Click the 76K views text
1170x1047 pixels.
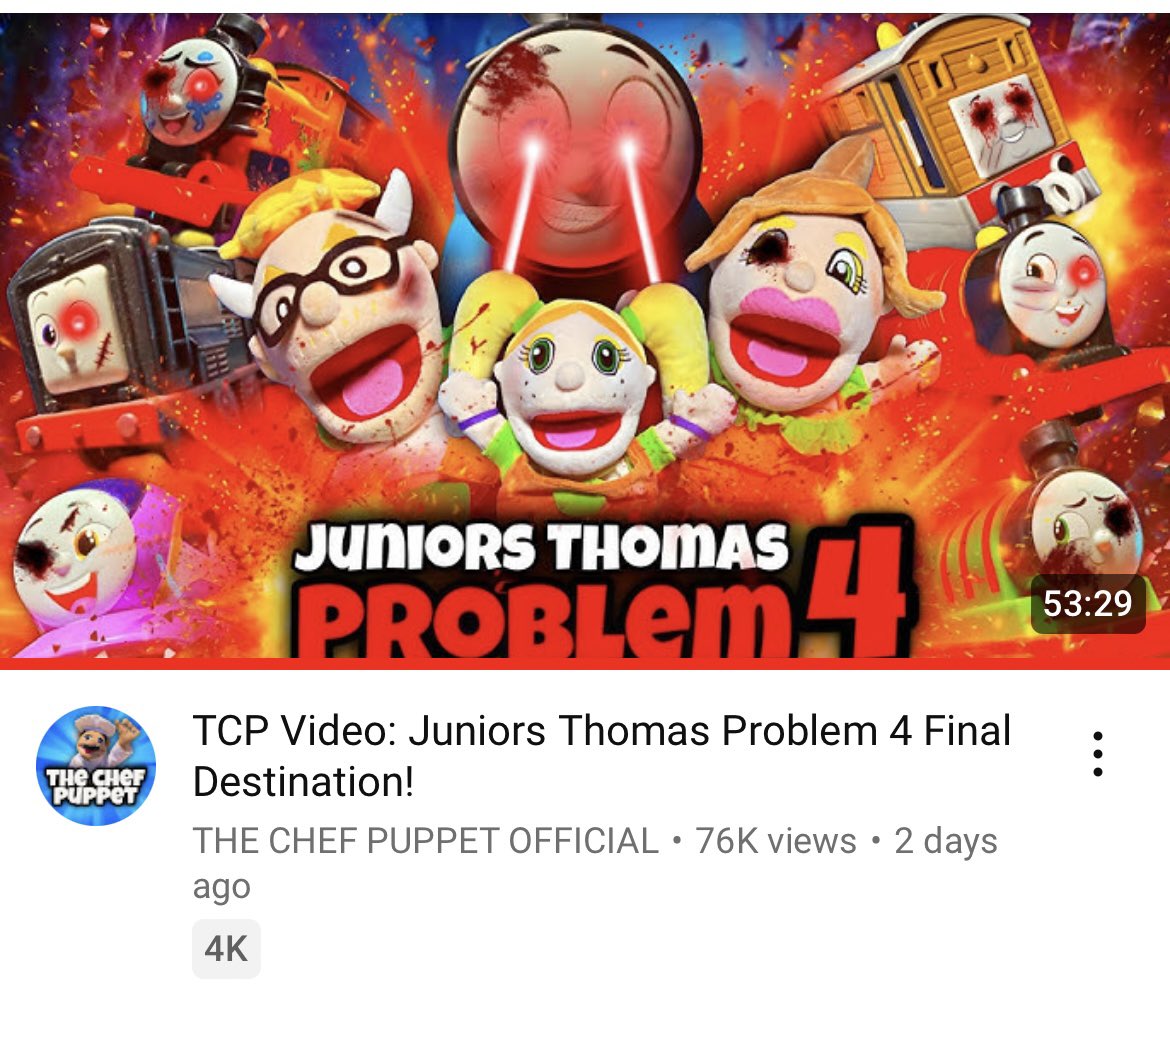pos(776,841)
